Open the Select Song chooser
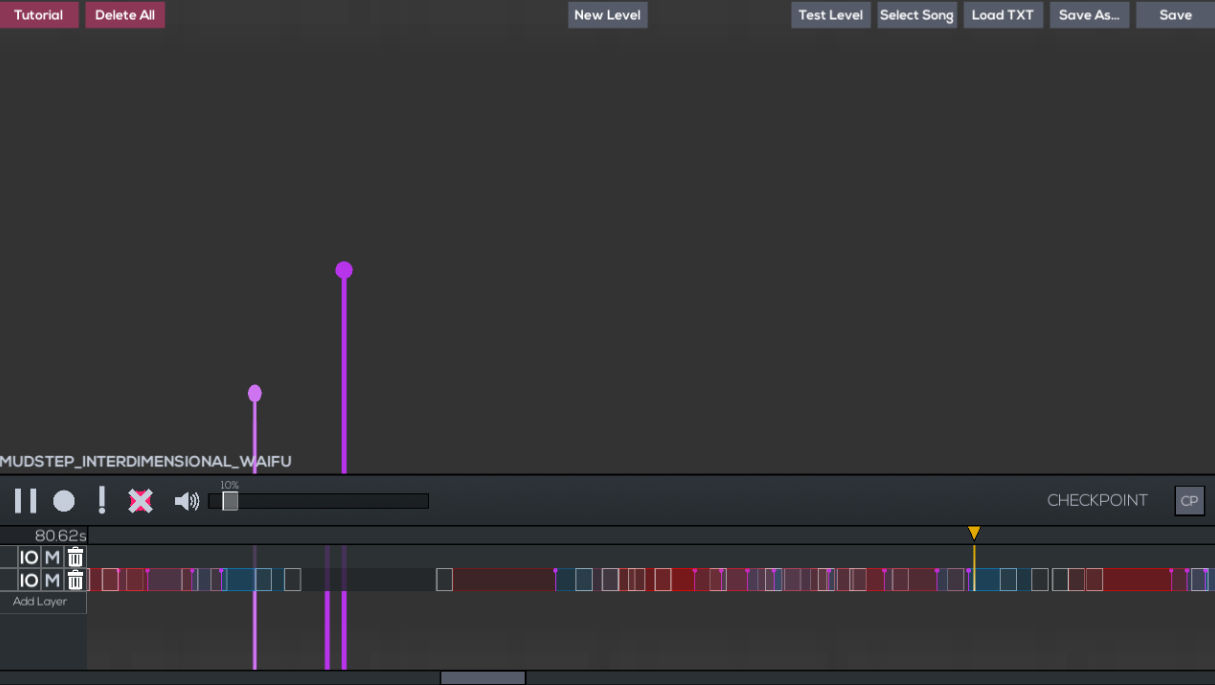The width and height of the screenshot is (1215, 685). 916,15
